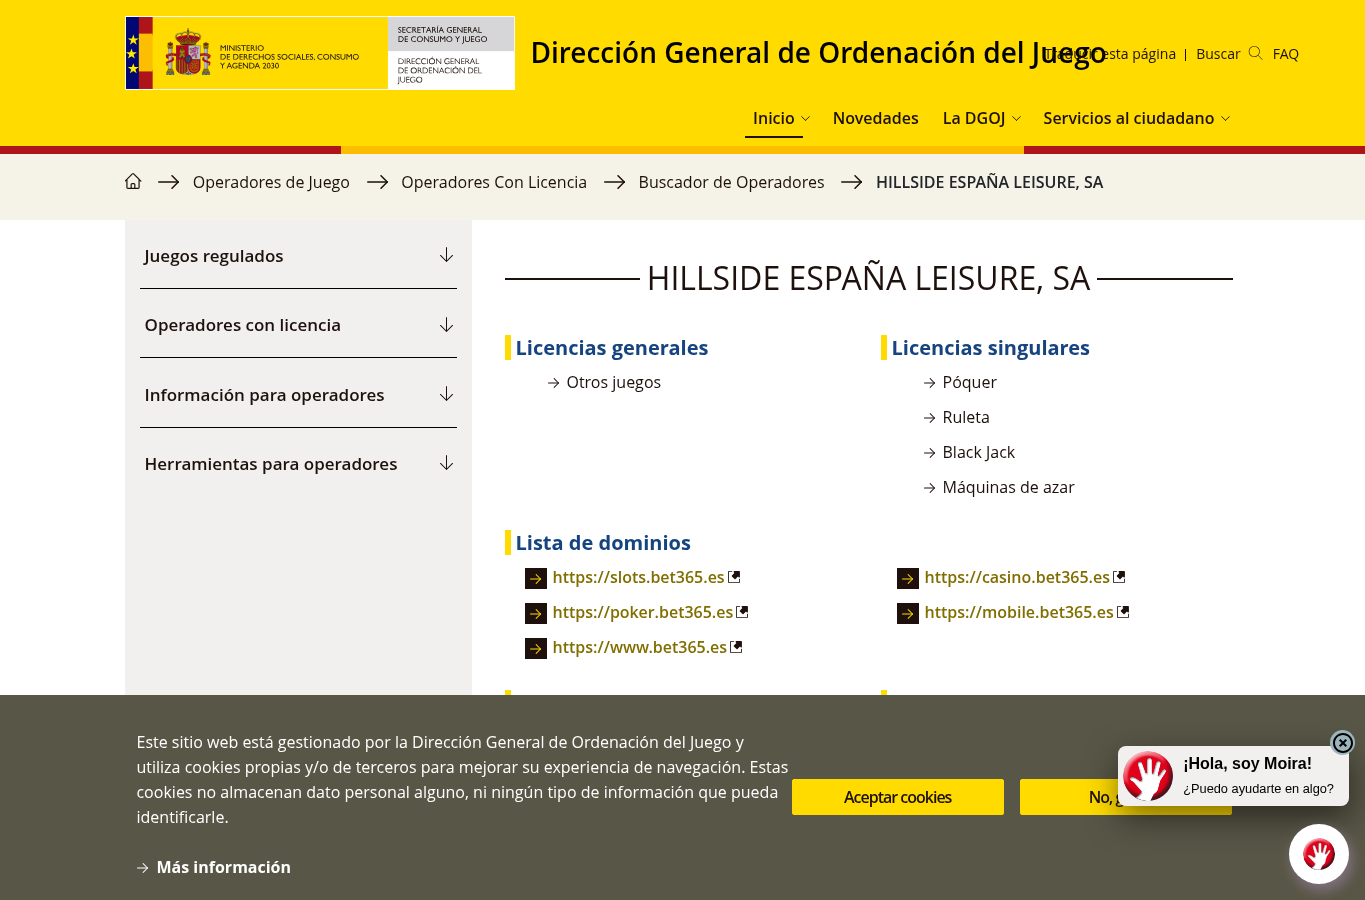1365x900 pixels.
Task: Click the Ministerio de Derechos Sociales logo
Action: pyautogui.click(x=256, y=53)
